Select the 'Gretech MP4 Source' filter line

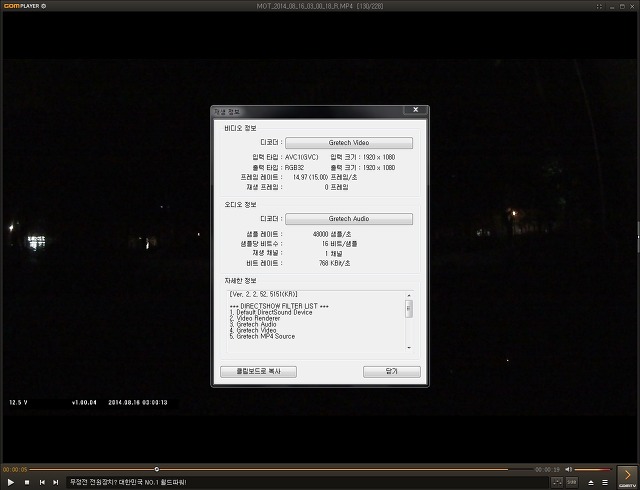tap(262, 336)
